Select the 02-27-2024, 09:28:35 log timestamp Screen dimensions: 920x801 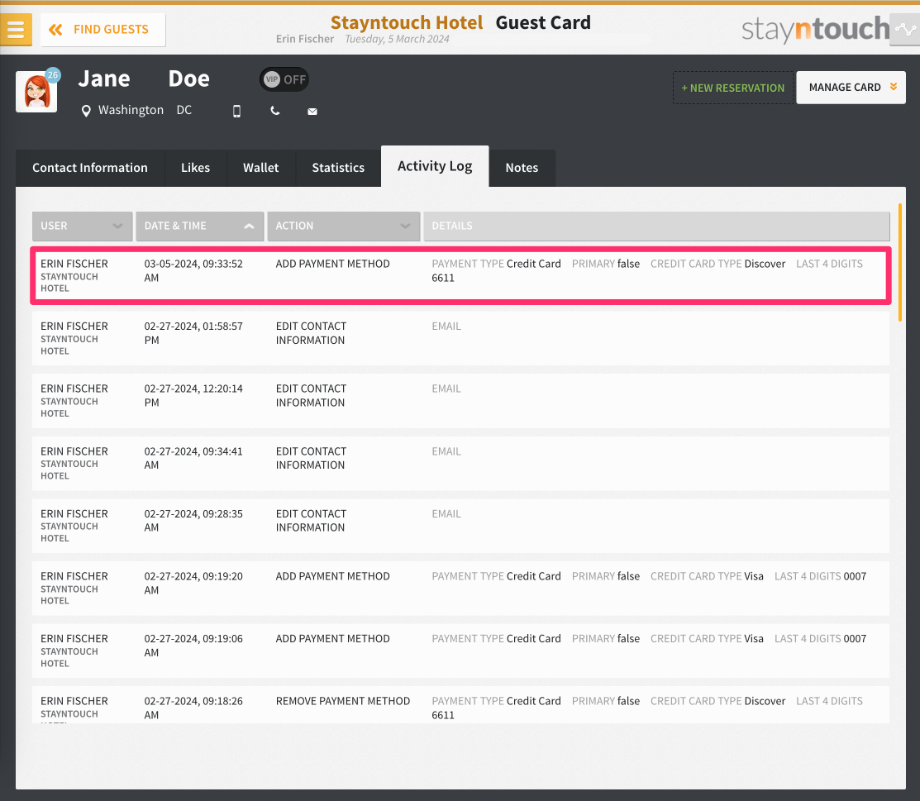coord(194,521)
